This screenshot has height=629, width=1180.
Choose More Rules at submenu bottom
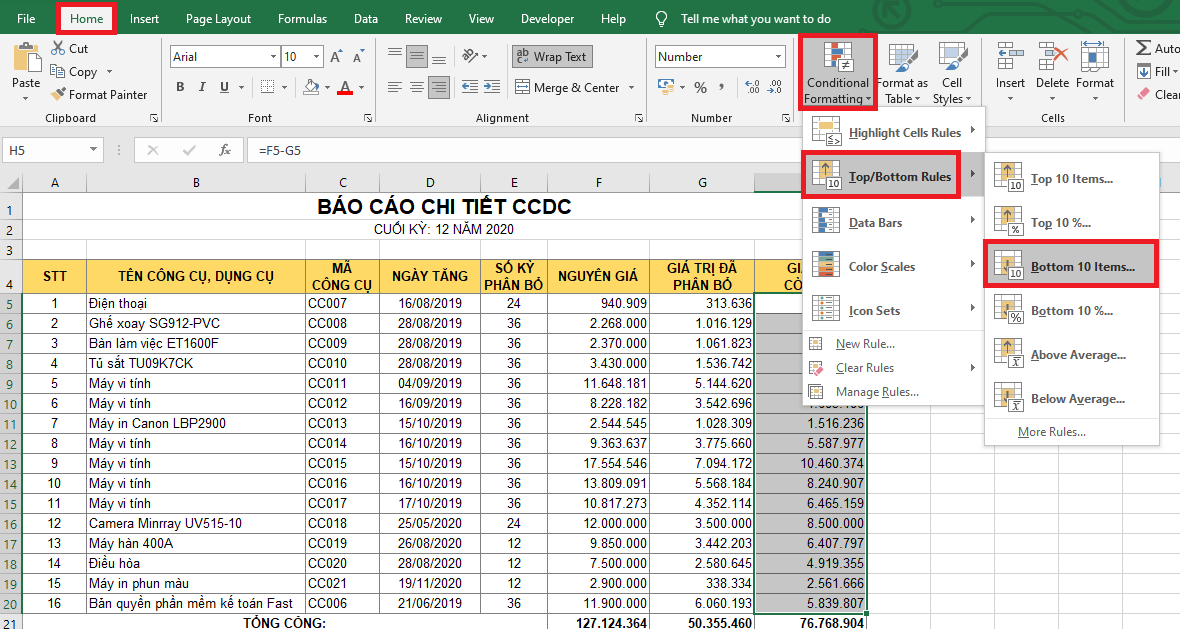pyautogui.click(x=1051, y=432)
